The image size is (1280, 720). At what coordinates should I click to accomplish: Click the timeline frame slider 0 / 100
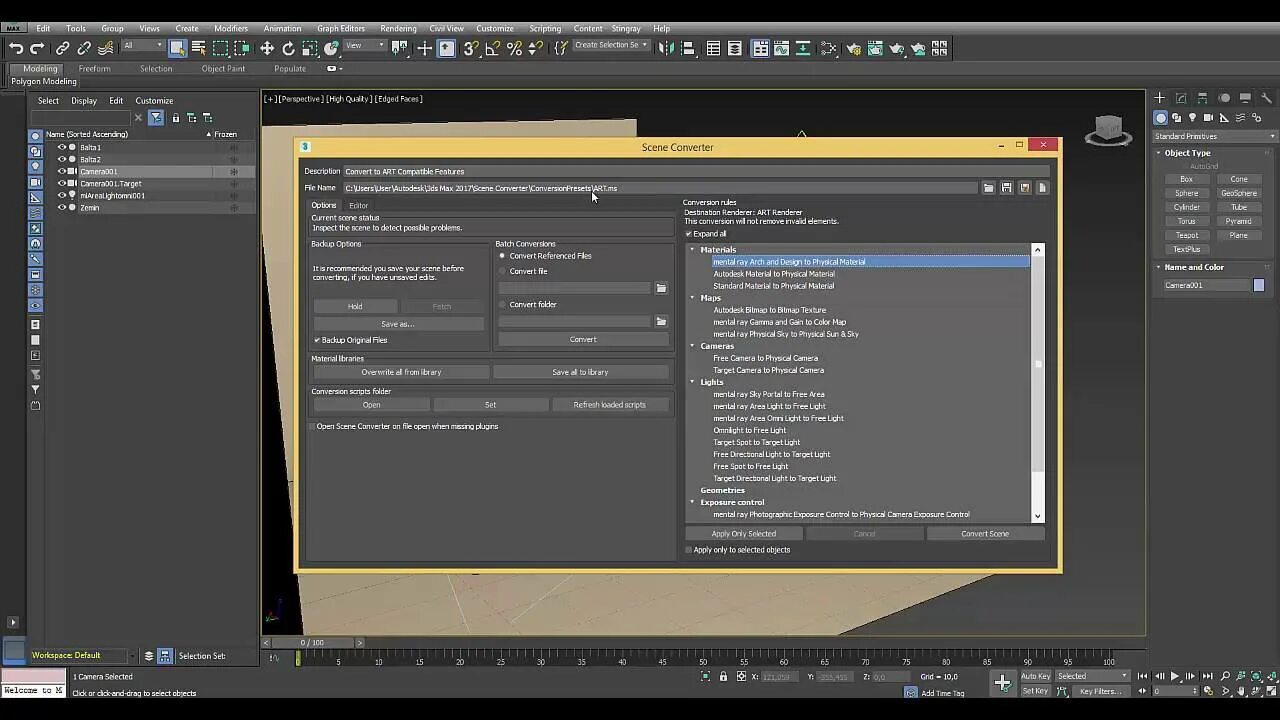312,642
